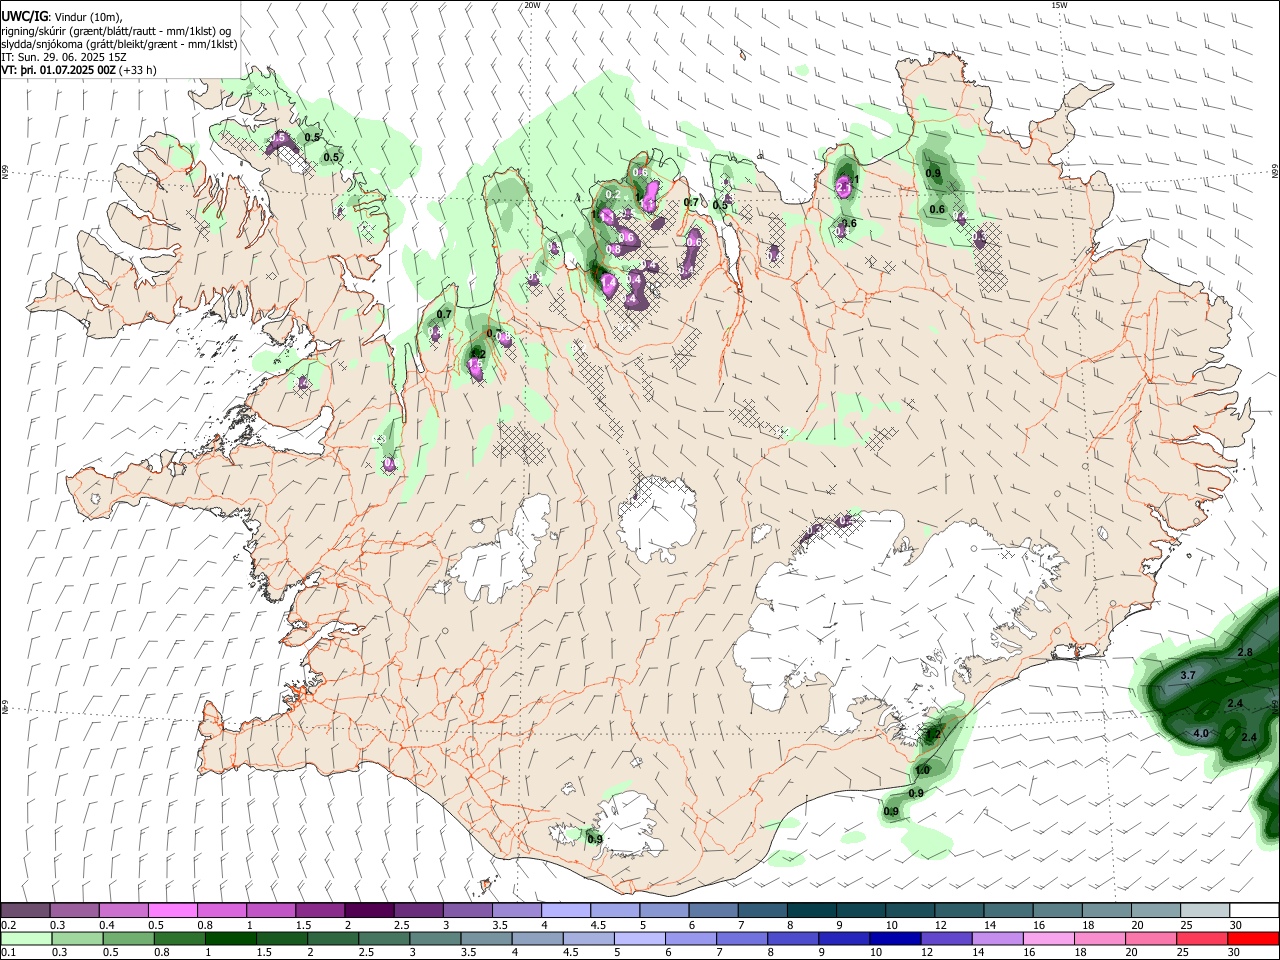1280x960 pixels.
Task: Select the bottom legend swatch starting at 2.5
Action: 383,938
